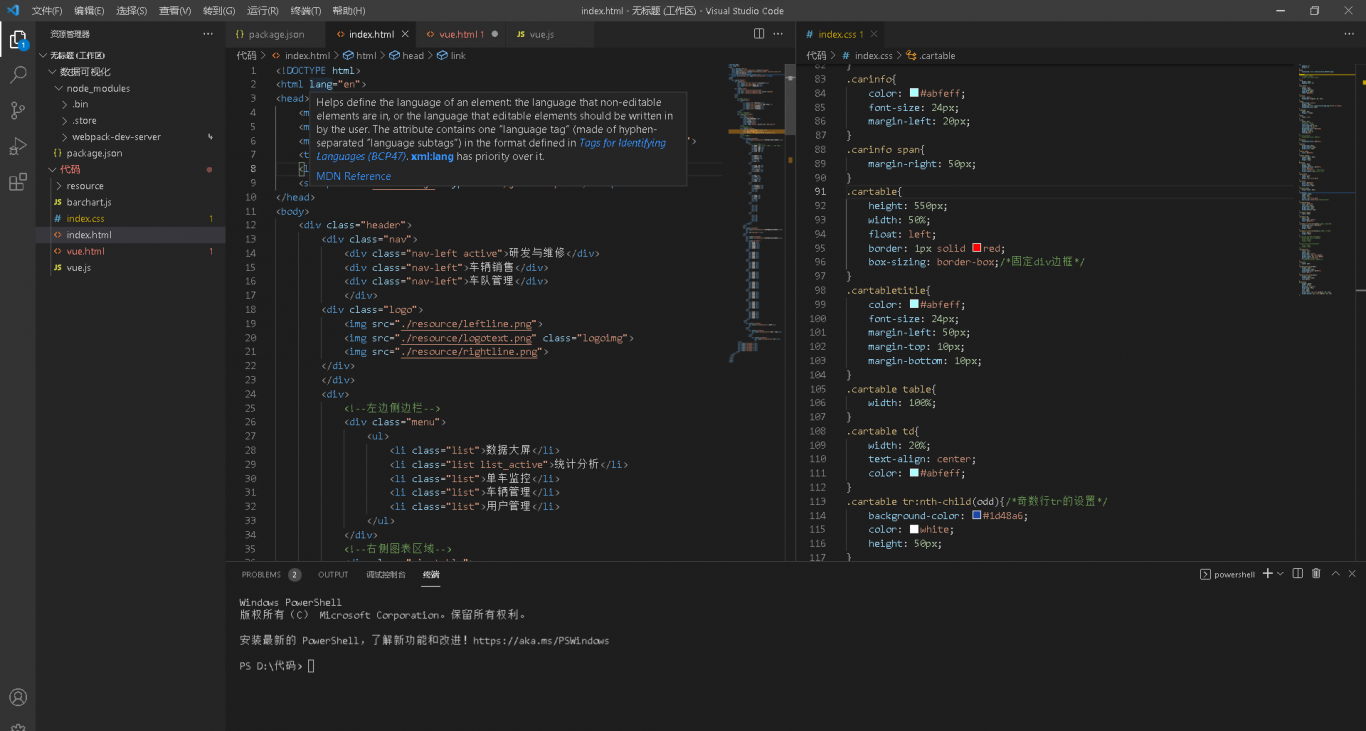Open the Tags for Identifying Languages link
Viewport: 1366px width, 731px height.
[x=491, y=150]
